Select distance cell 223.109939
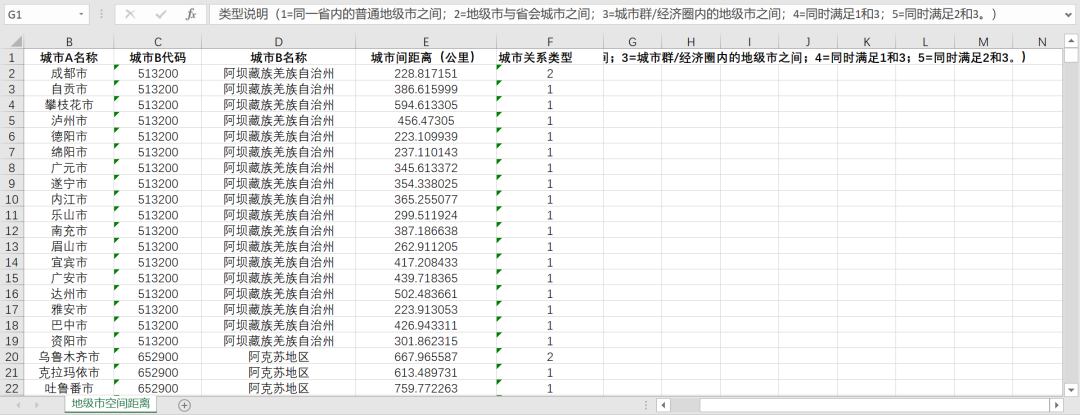Screen dimensions: 1080x415 coord(426,136)
